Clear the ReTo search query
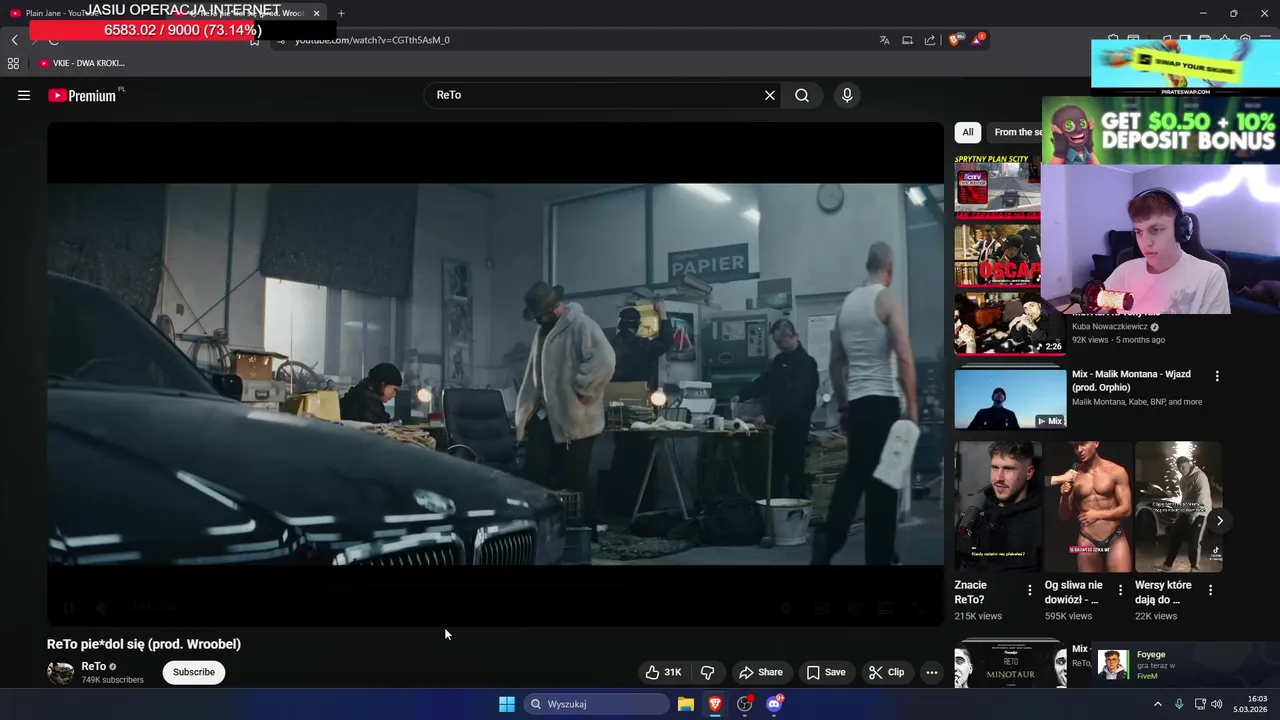The width and height of the screenshot is (1280, 720). [770, 95]
